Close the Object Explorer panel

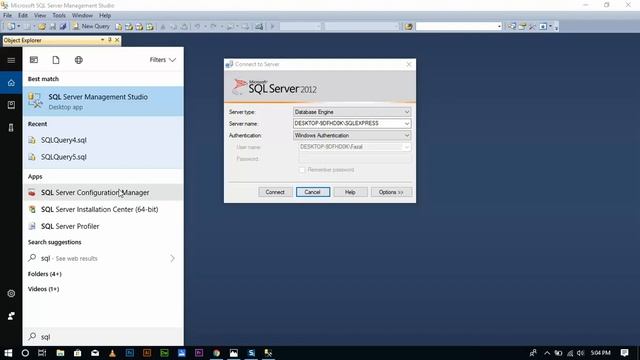(117, 40)
